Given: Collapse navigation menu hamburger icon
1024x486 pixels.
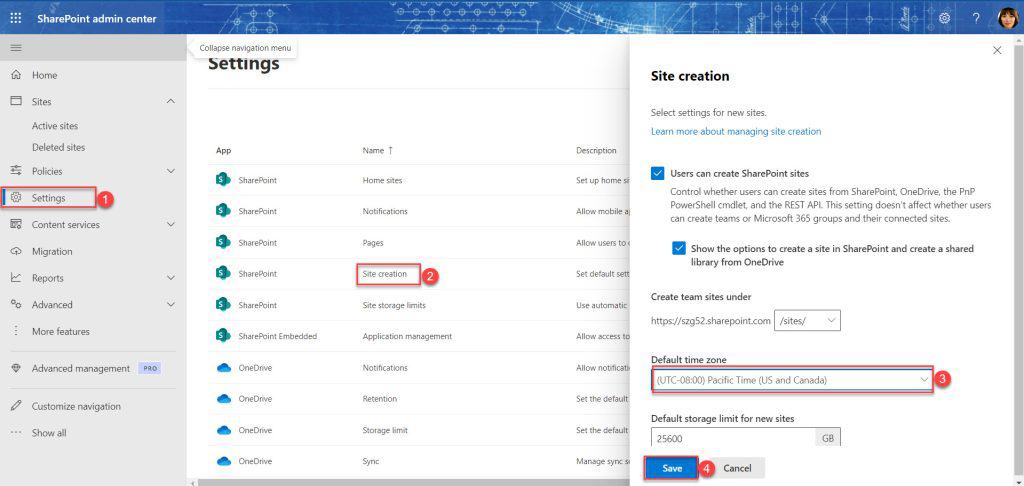Looking at the screenshot, I should tap(16, 48).
